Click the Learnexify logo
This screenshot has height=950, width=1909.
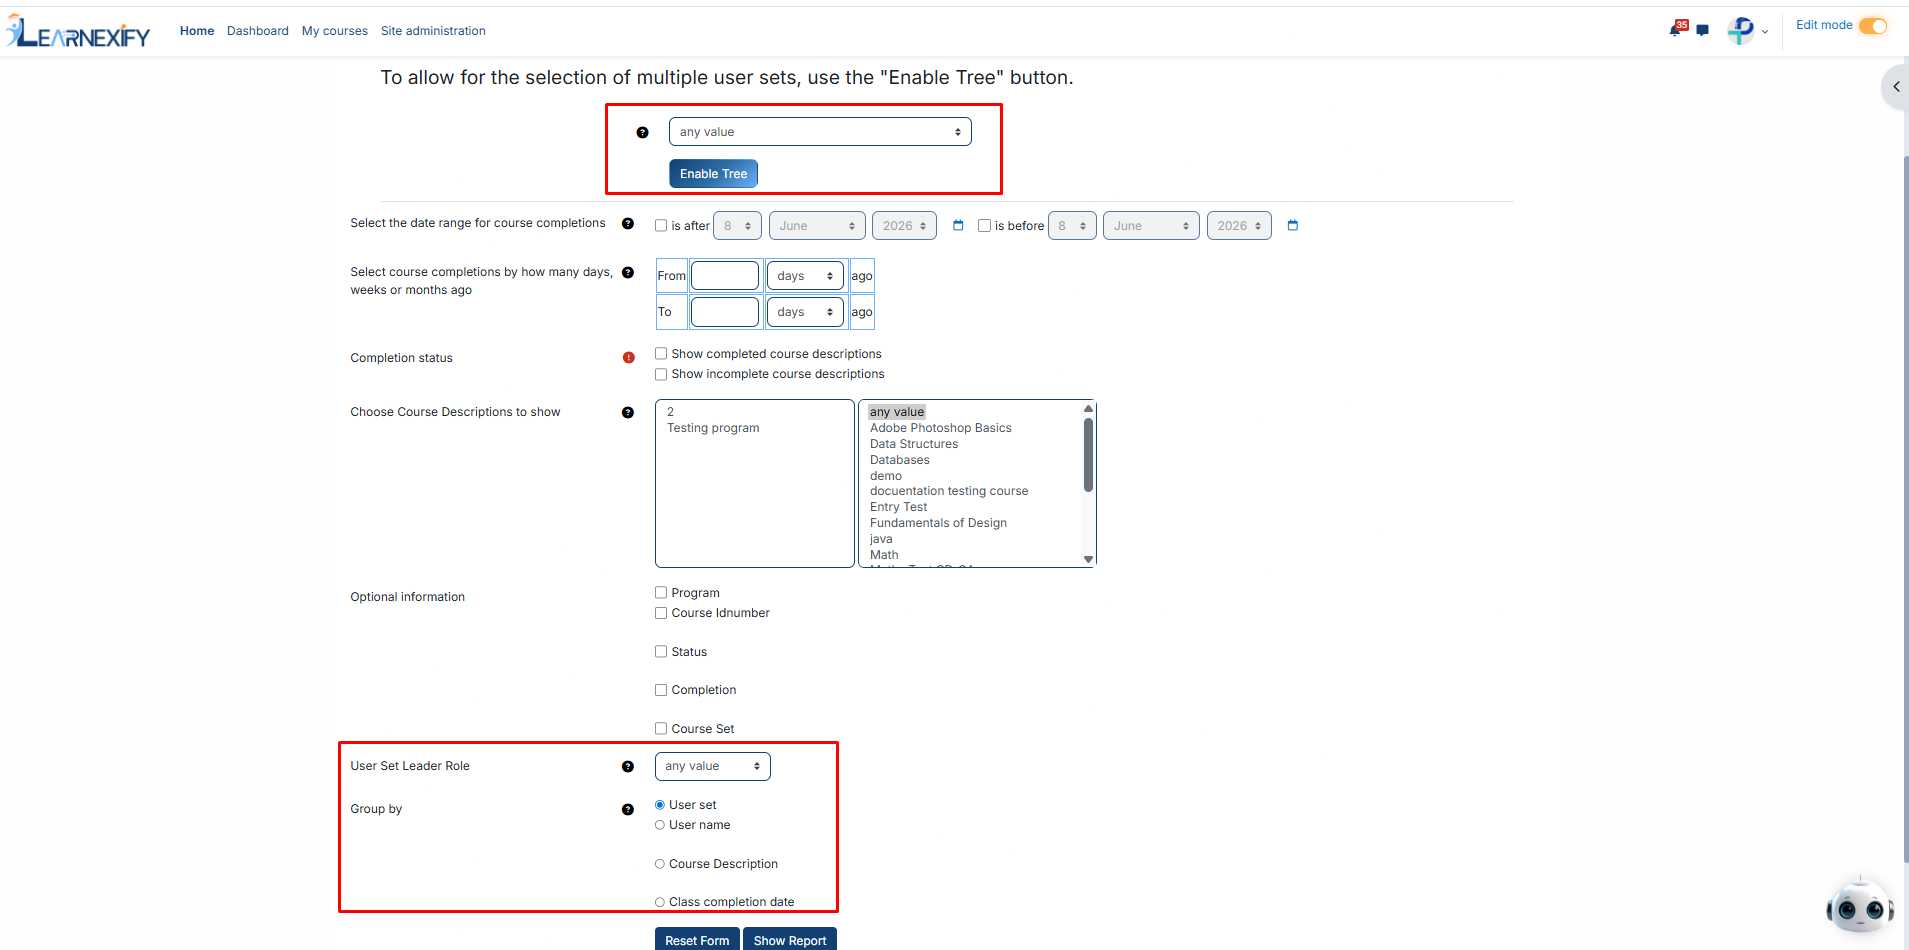click(78, 32)
